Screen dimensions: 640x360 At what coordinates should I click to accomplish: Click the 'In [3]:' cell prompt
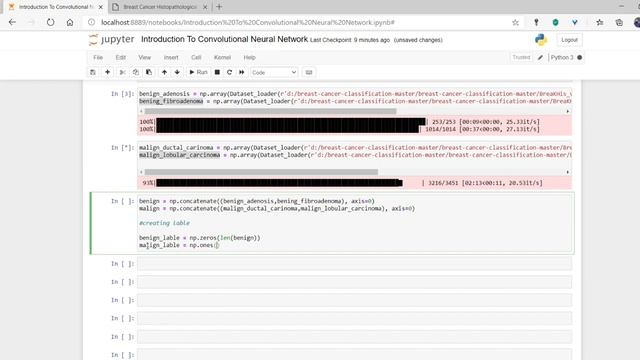[x=122, y=94]
